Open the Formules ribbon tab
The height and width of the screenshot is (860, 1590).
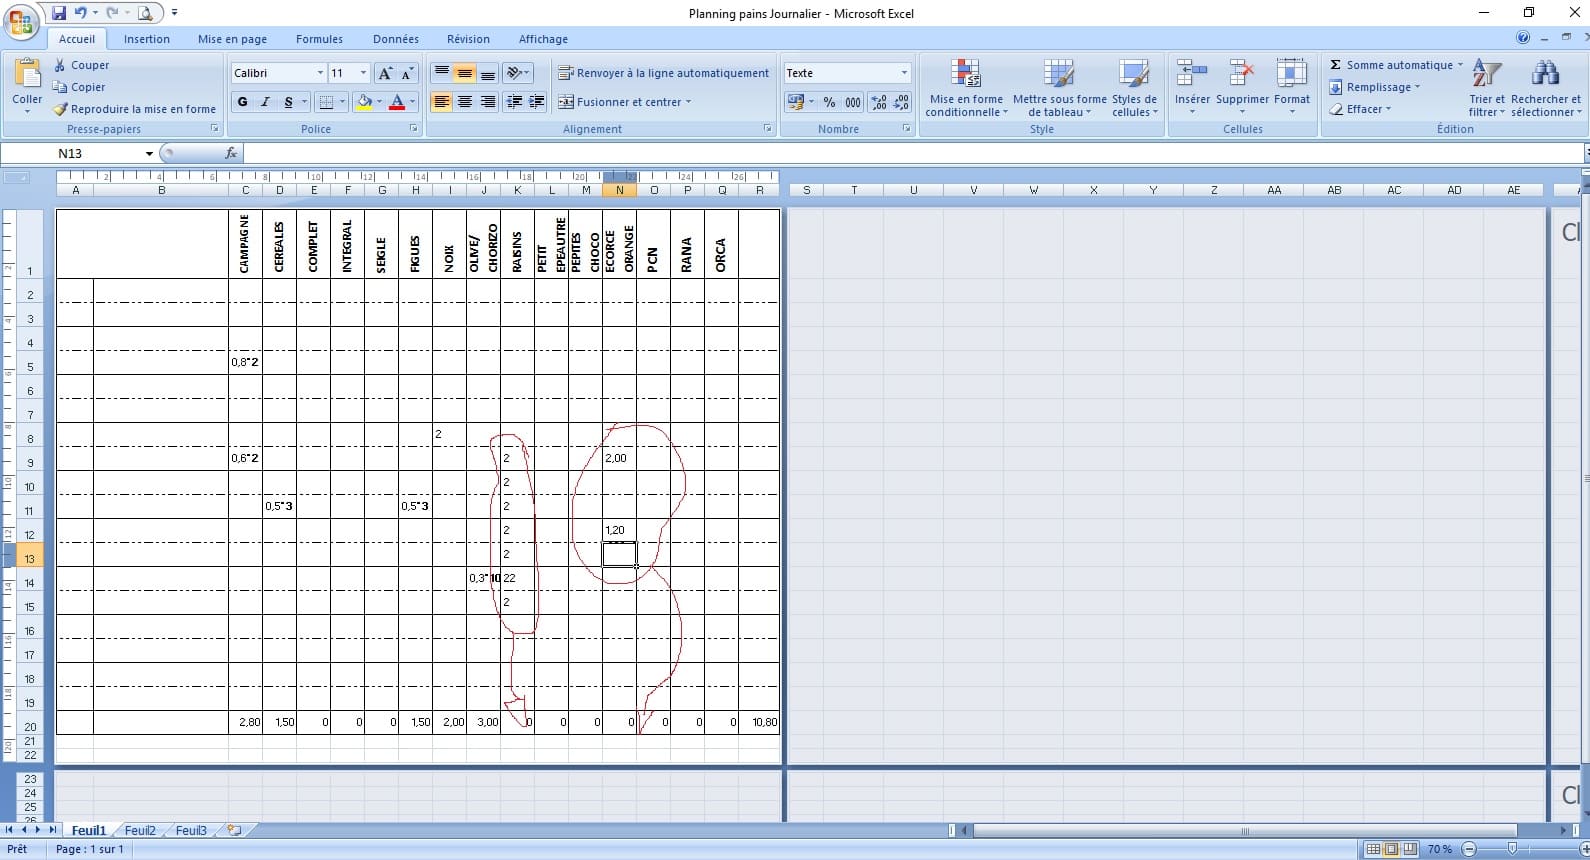319,39
